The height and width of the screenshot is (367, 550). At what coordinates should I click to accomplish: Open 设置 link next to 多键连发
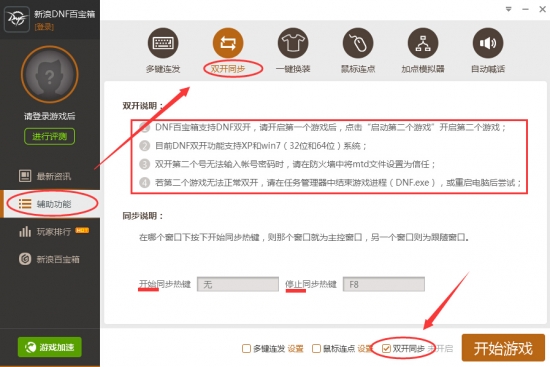(x=295, y=348)
